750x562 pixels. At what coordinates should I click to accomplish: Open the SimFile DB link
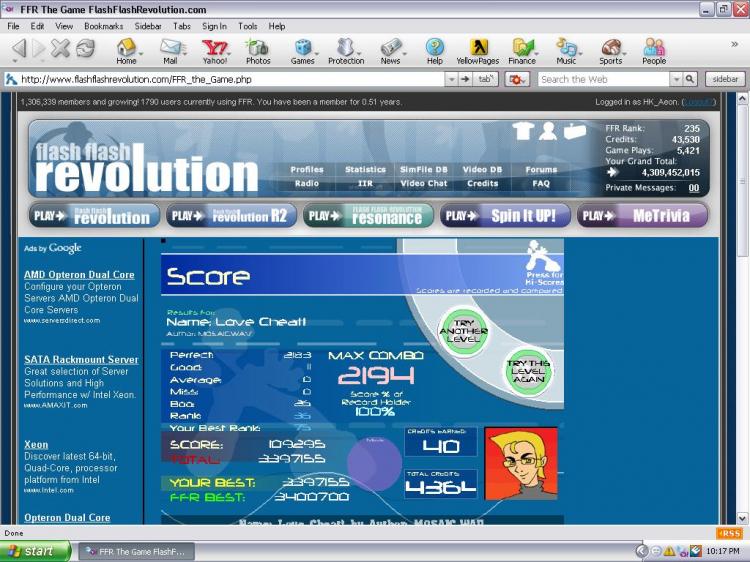(424, 170)
